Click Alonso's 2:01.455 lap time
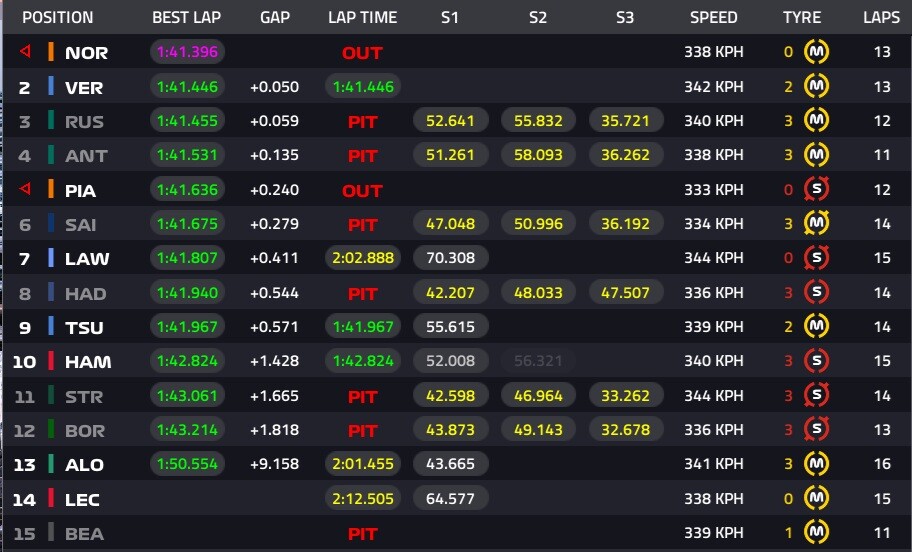The width and height of the screenshot is (912, 552). tap(362, 464)
